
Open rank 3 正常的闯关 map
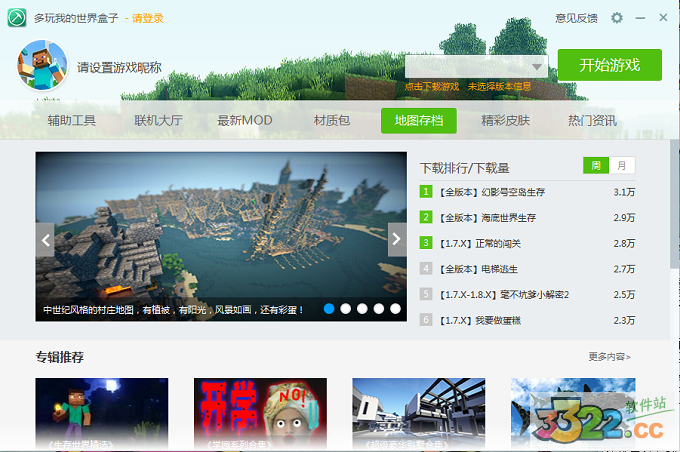pyautogui.click(x=480, y=243)
